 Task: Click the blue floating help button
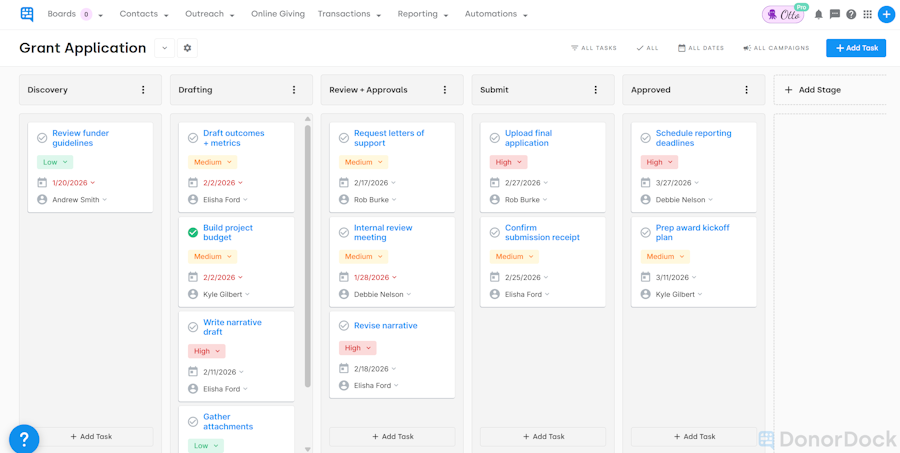tap(24, 439)
